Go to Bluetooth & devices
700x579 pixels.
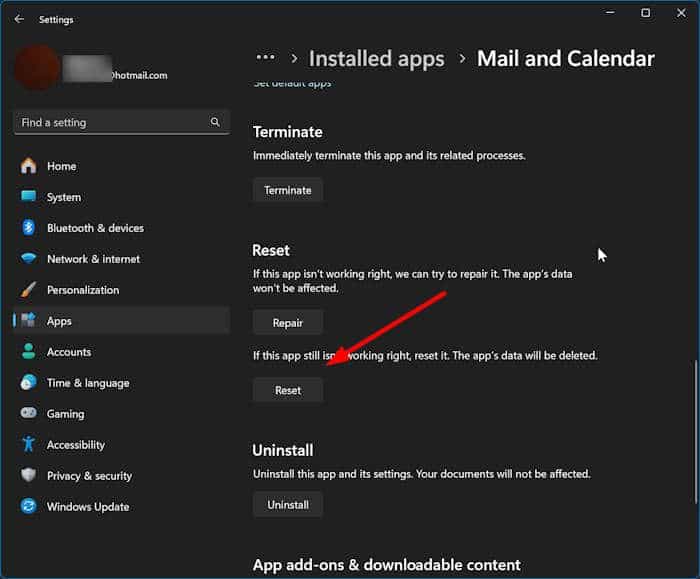(121, 228)
